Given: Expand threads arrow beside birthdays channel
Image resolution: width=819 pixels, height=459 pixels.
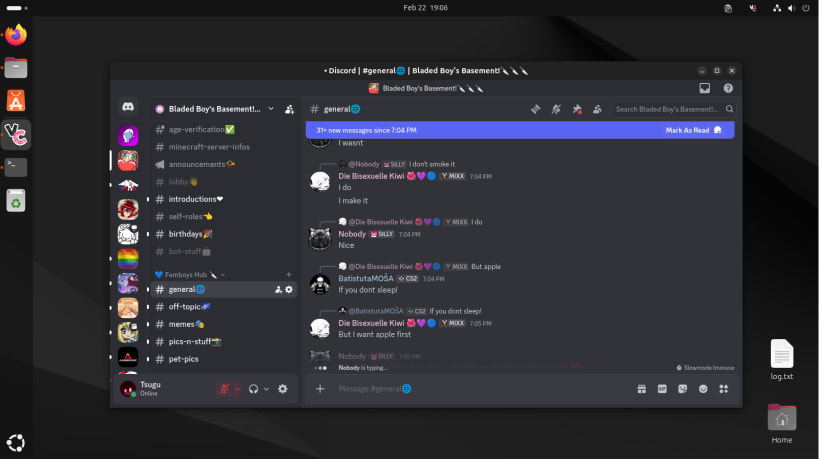Looking at the screenshot, I should coord(148,234).
